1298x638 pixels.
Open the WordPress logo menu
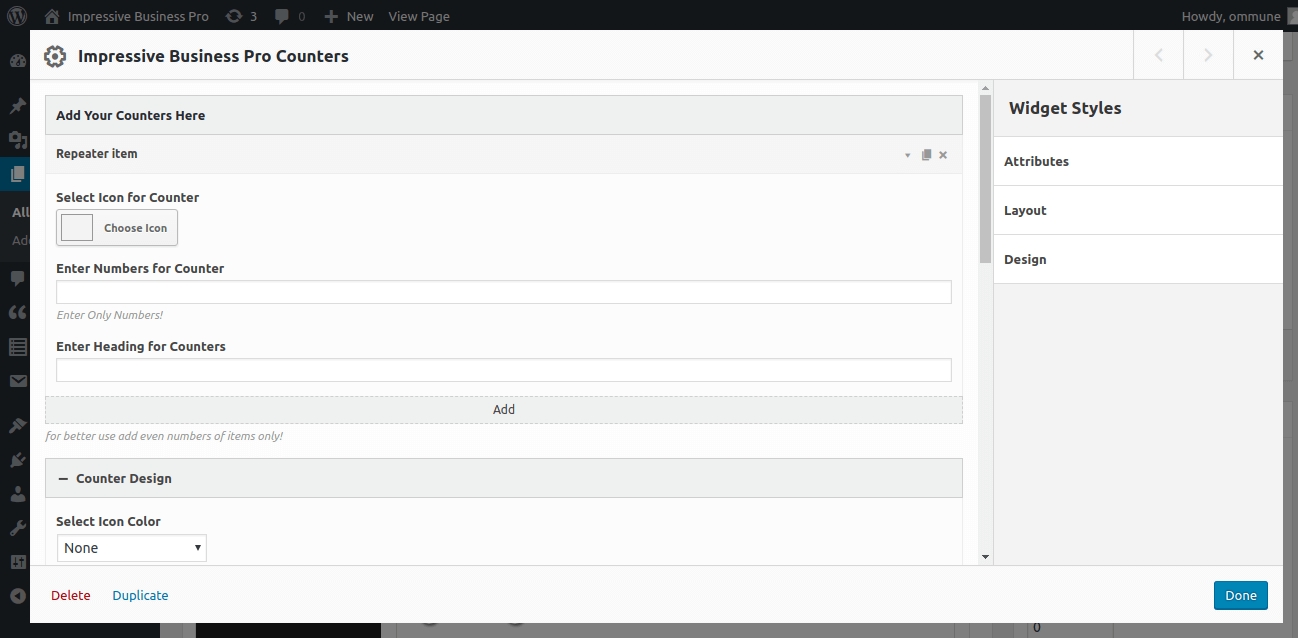pyautogui.click(x=17, y=16)
